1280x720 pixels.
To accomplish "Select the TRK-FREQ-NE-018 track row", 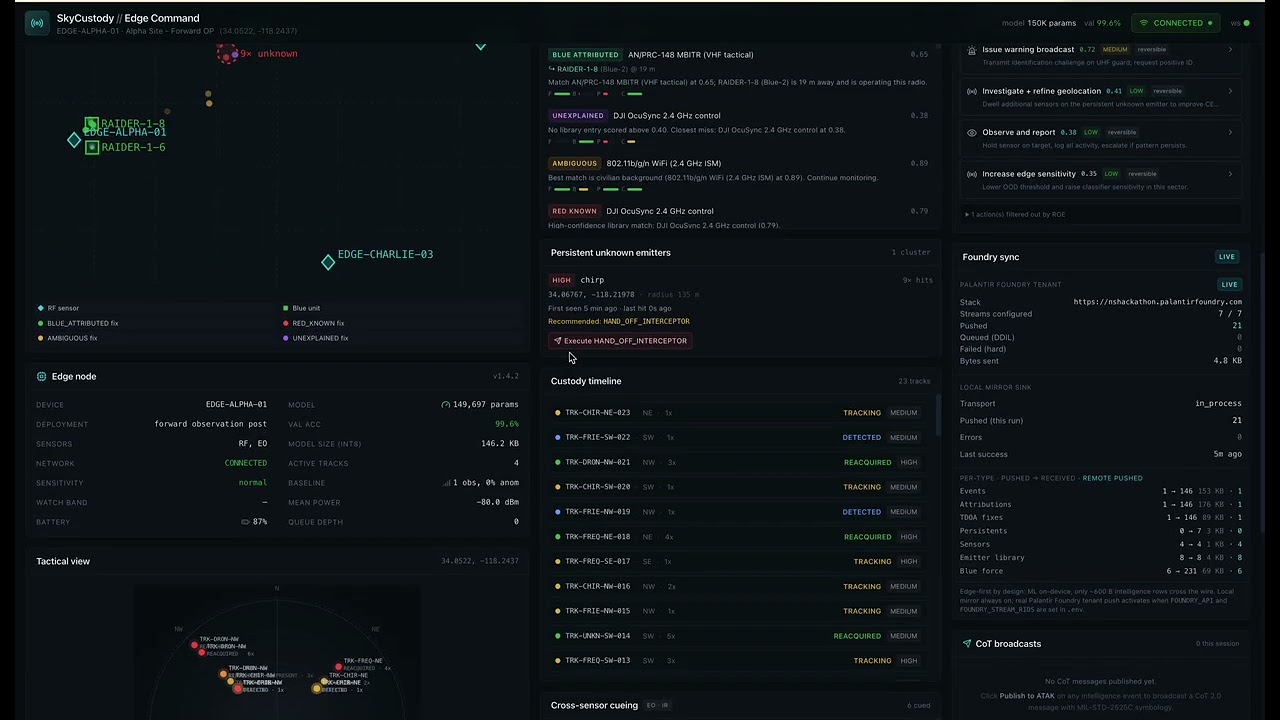I will click(x=738, y=537).
